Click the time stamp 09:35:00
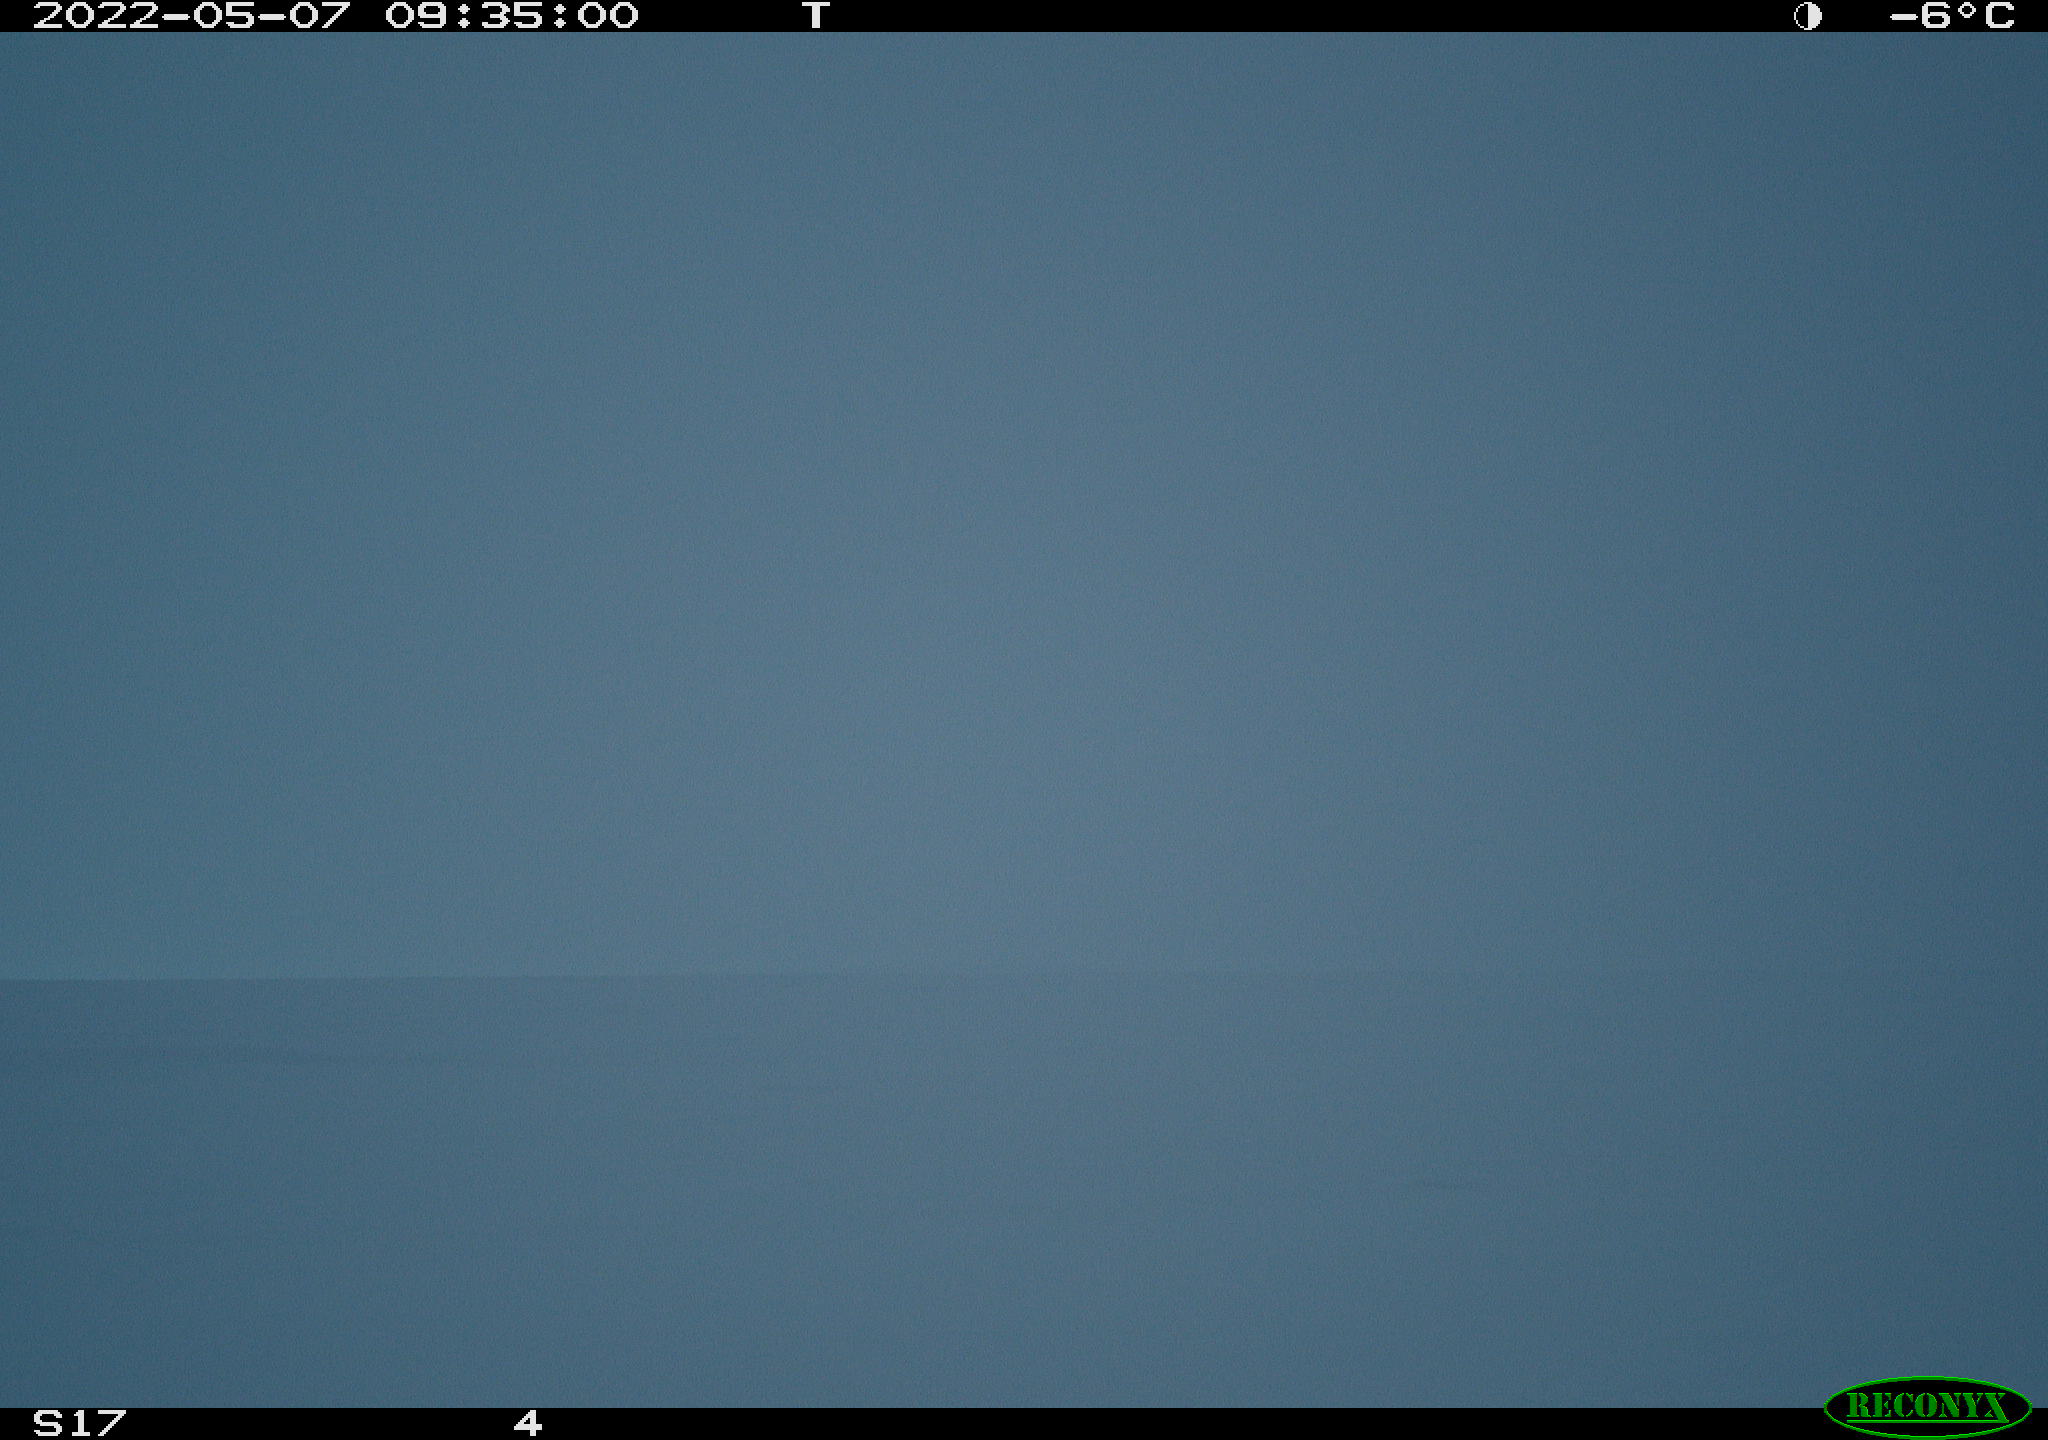 [511, 16]
